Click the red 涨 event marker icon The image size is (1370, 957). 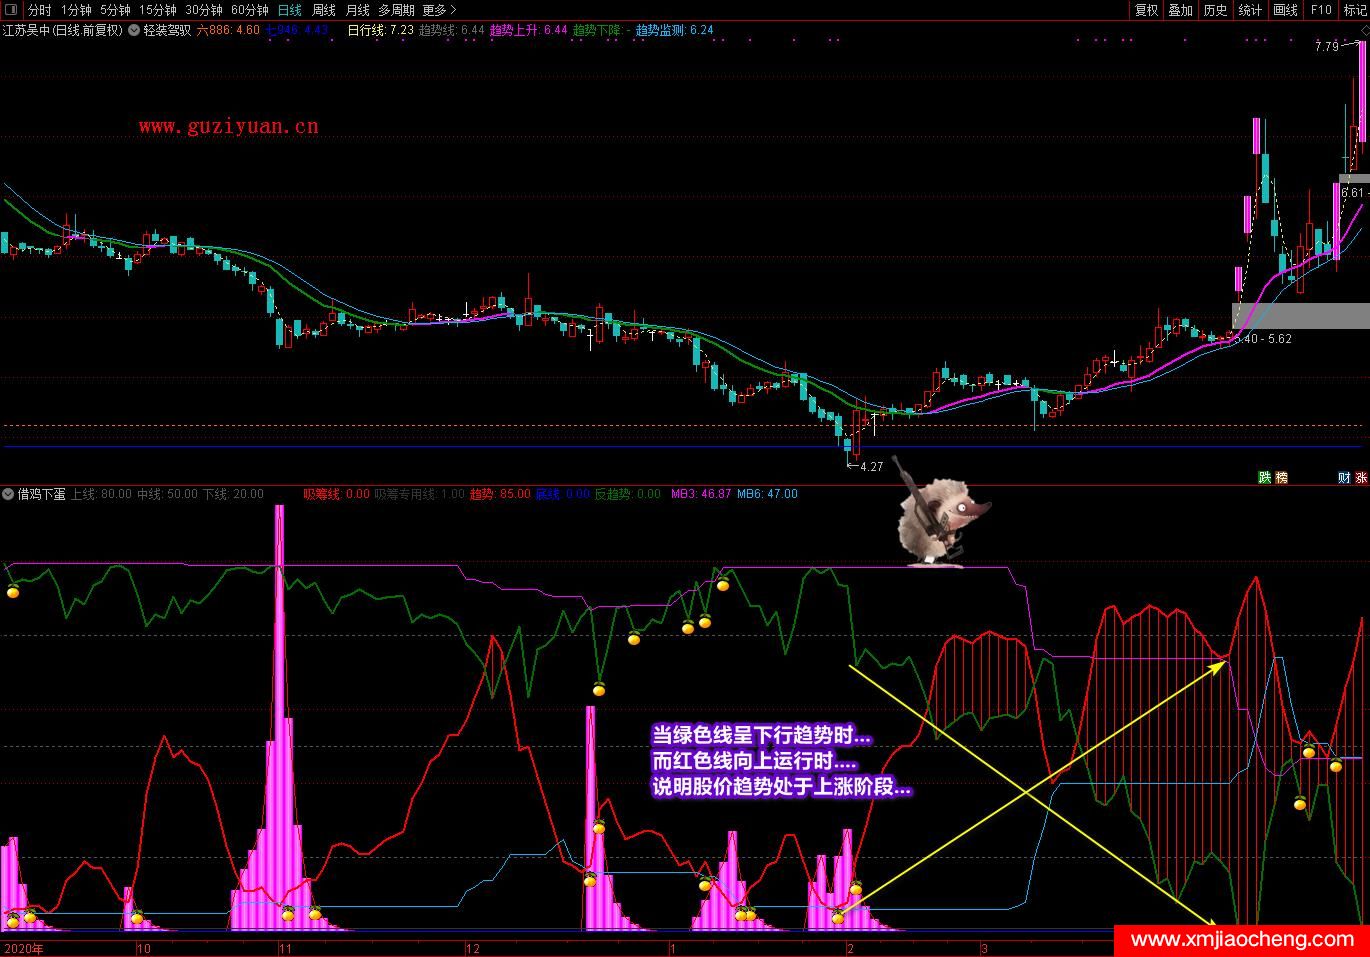pos(1361,478)
